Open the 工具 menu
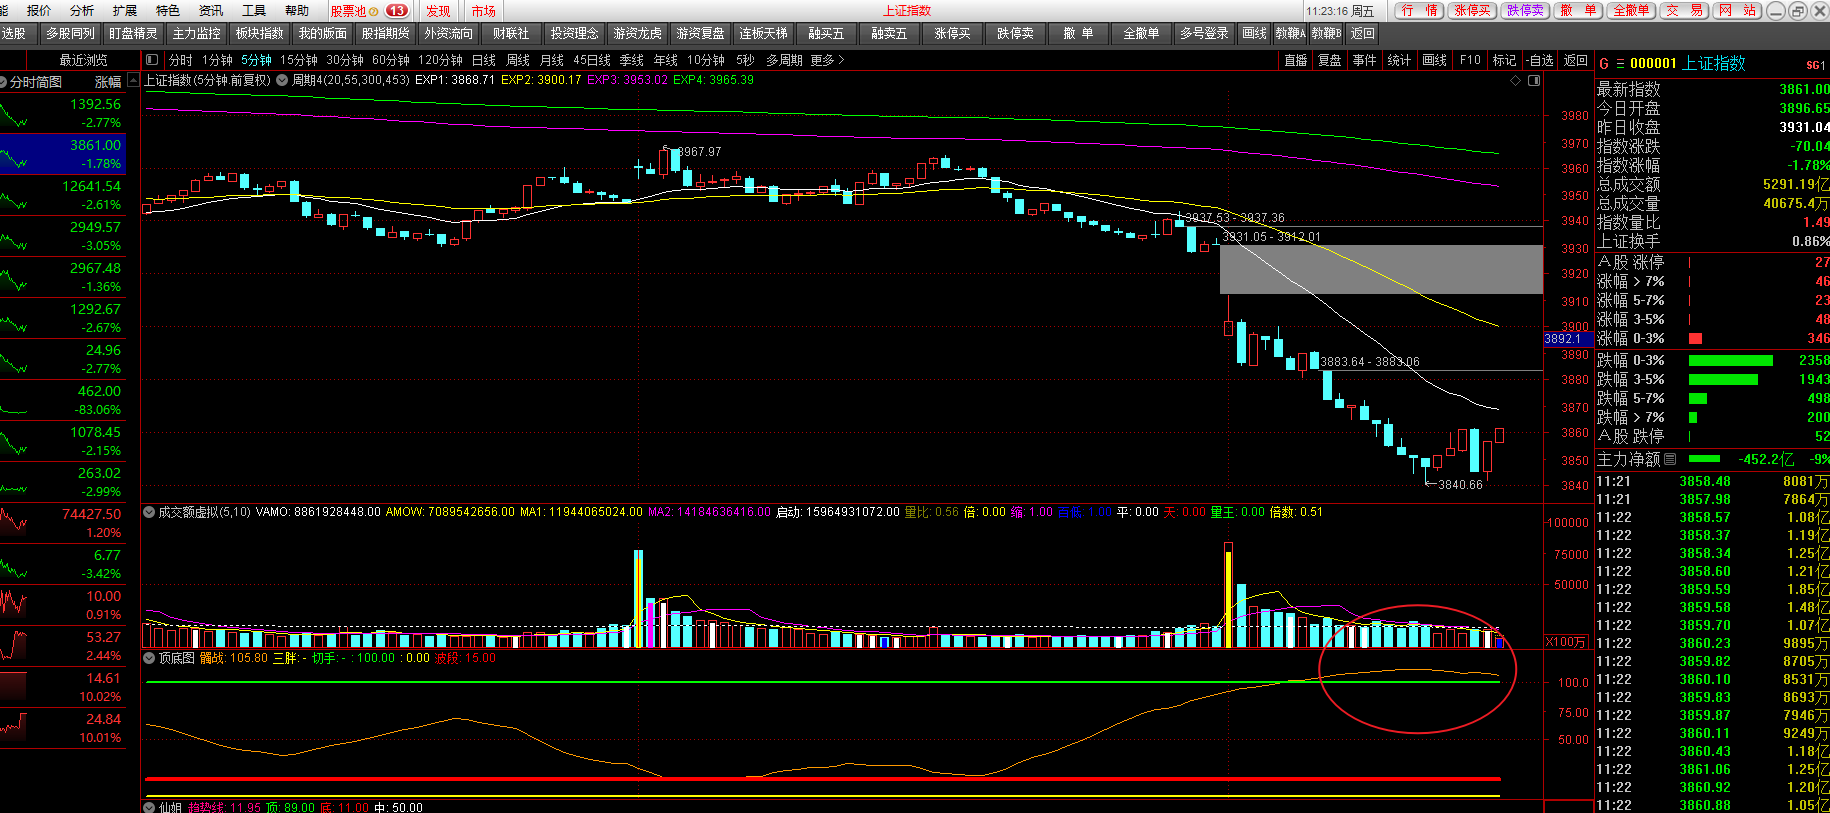This screenshot has width=1830, height=813. [x=254, y=11]
